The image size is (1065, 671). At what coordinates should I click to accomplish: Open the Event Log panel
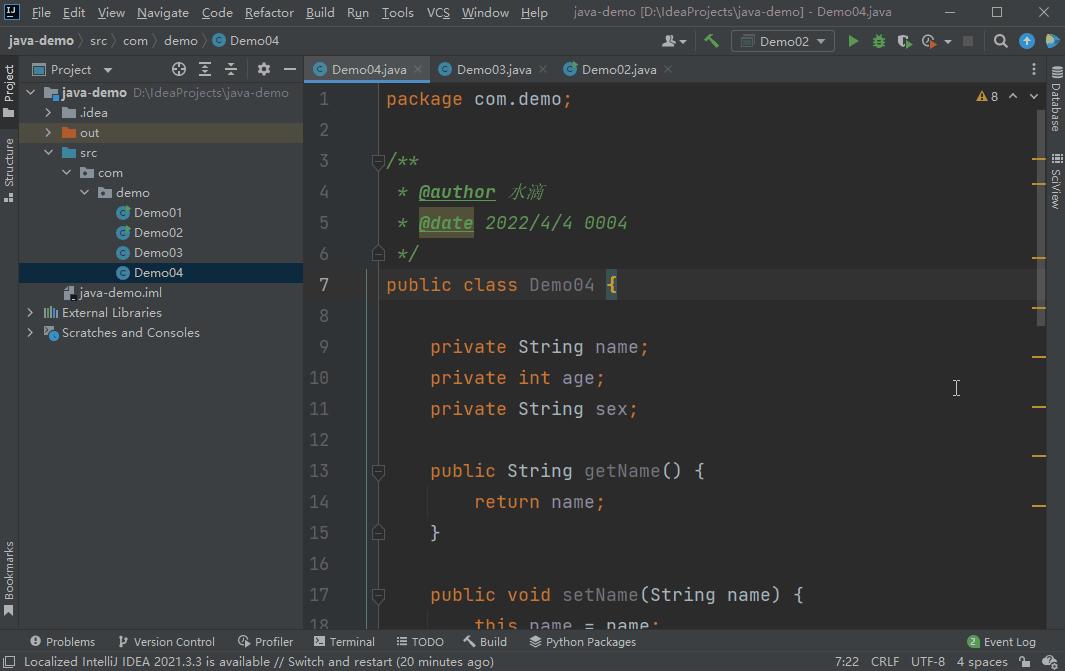pyautogui.click(x=1001, y=641)
